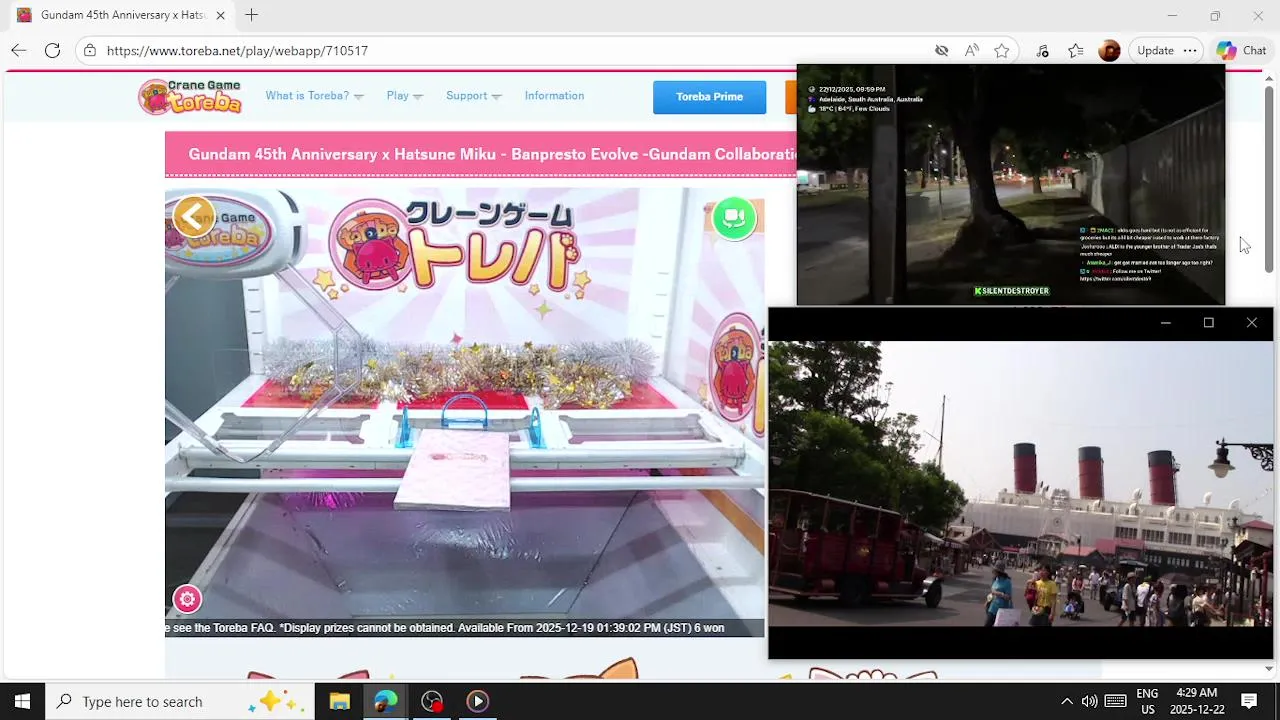Image resolution: width=1280 pixels, height=720 pixels.
Task: Click the Crane Game Toreba logo
Action: click(191, 96)
